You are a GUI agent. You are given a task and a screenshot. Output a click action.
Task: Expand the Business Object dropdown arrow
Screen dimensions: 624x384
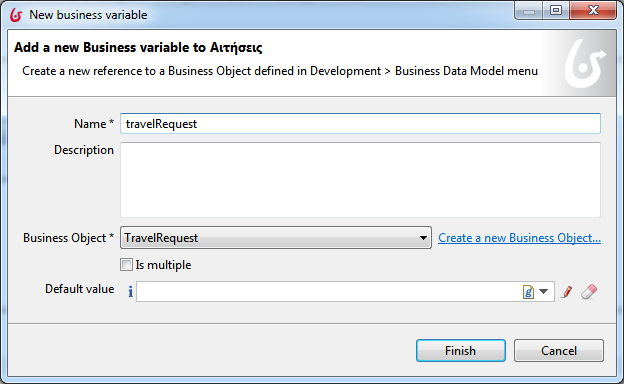click(423, 238)
